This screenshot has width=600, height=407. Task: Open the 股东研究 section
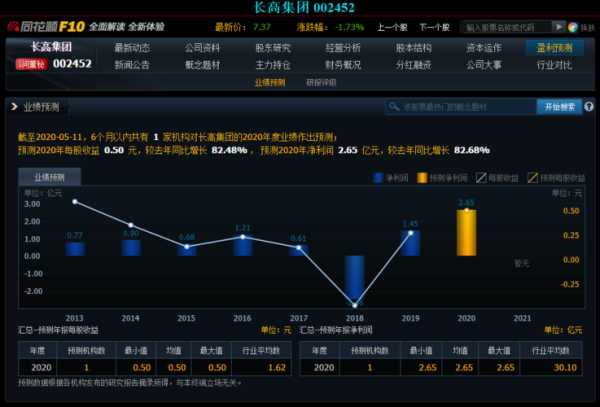coord(273,47)
